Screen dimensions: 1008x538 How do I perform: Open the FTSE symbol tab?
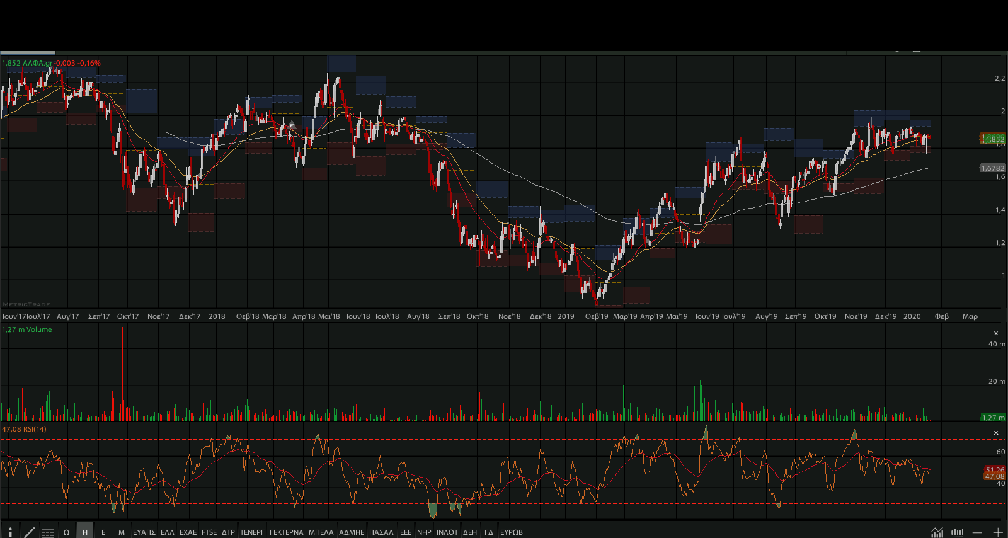tap(209, 532)
